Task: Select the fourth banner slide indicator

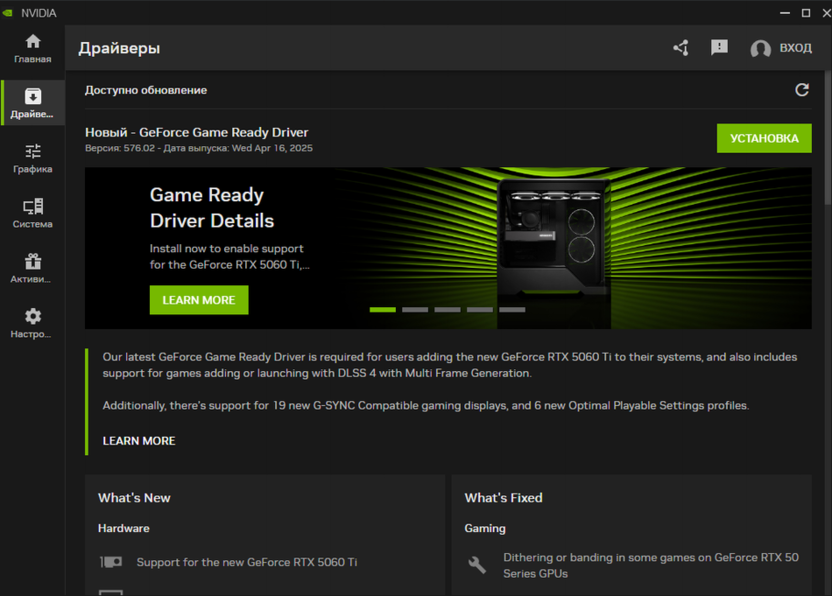Action: point(480,309)
